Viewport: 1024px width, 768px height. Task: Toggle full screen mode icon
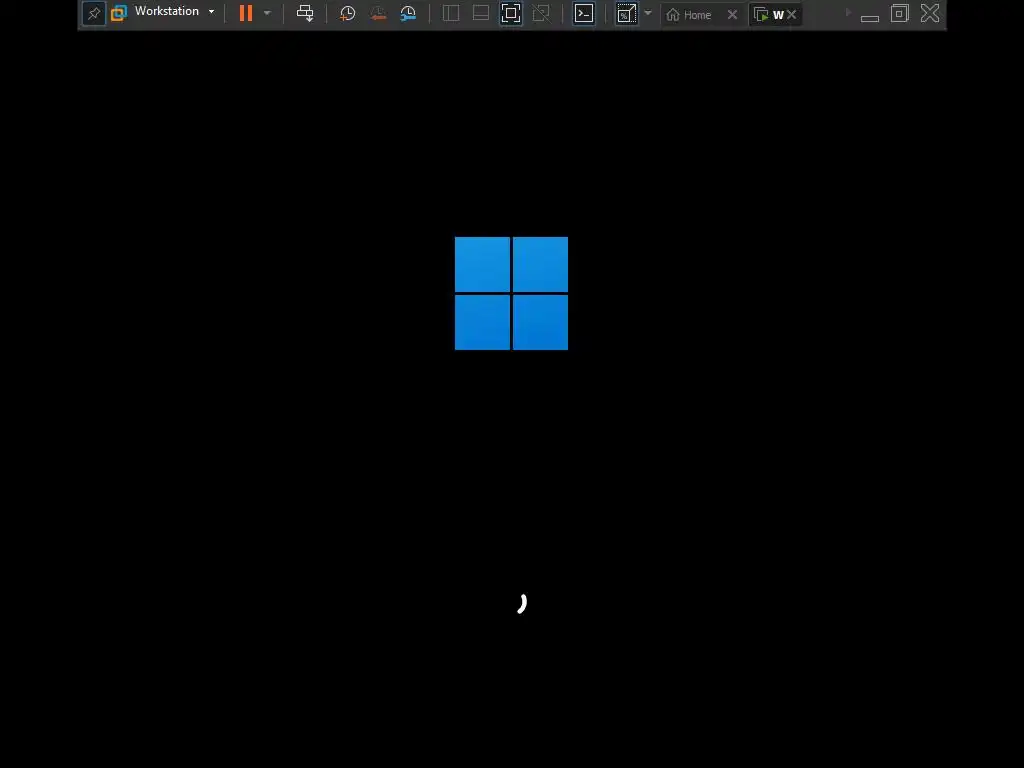point(511,13)
